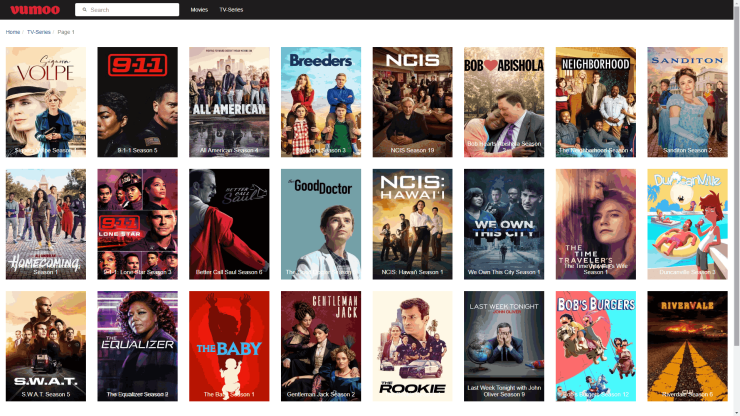Open We Own This City poster
The width and height of the screenshot is (740, 416).
tap(504, 224)
